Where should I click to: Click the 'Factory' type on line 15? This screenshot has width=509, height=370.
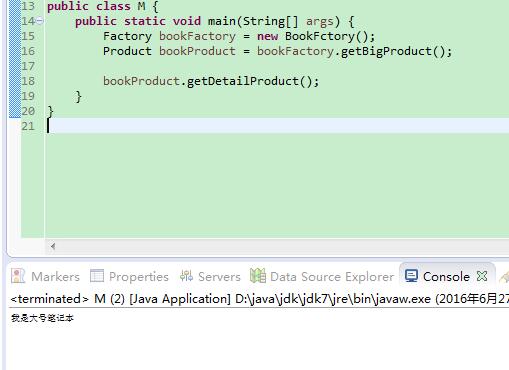[x=127, y=36]
